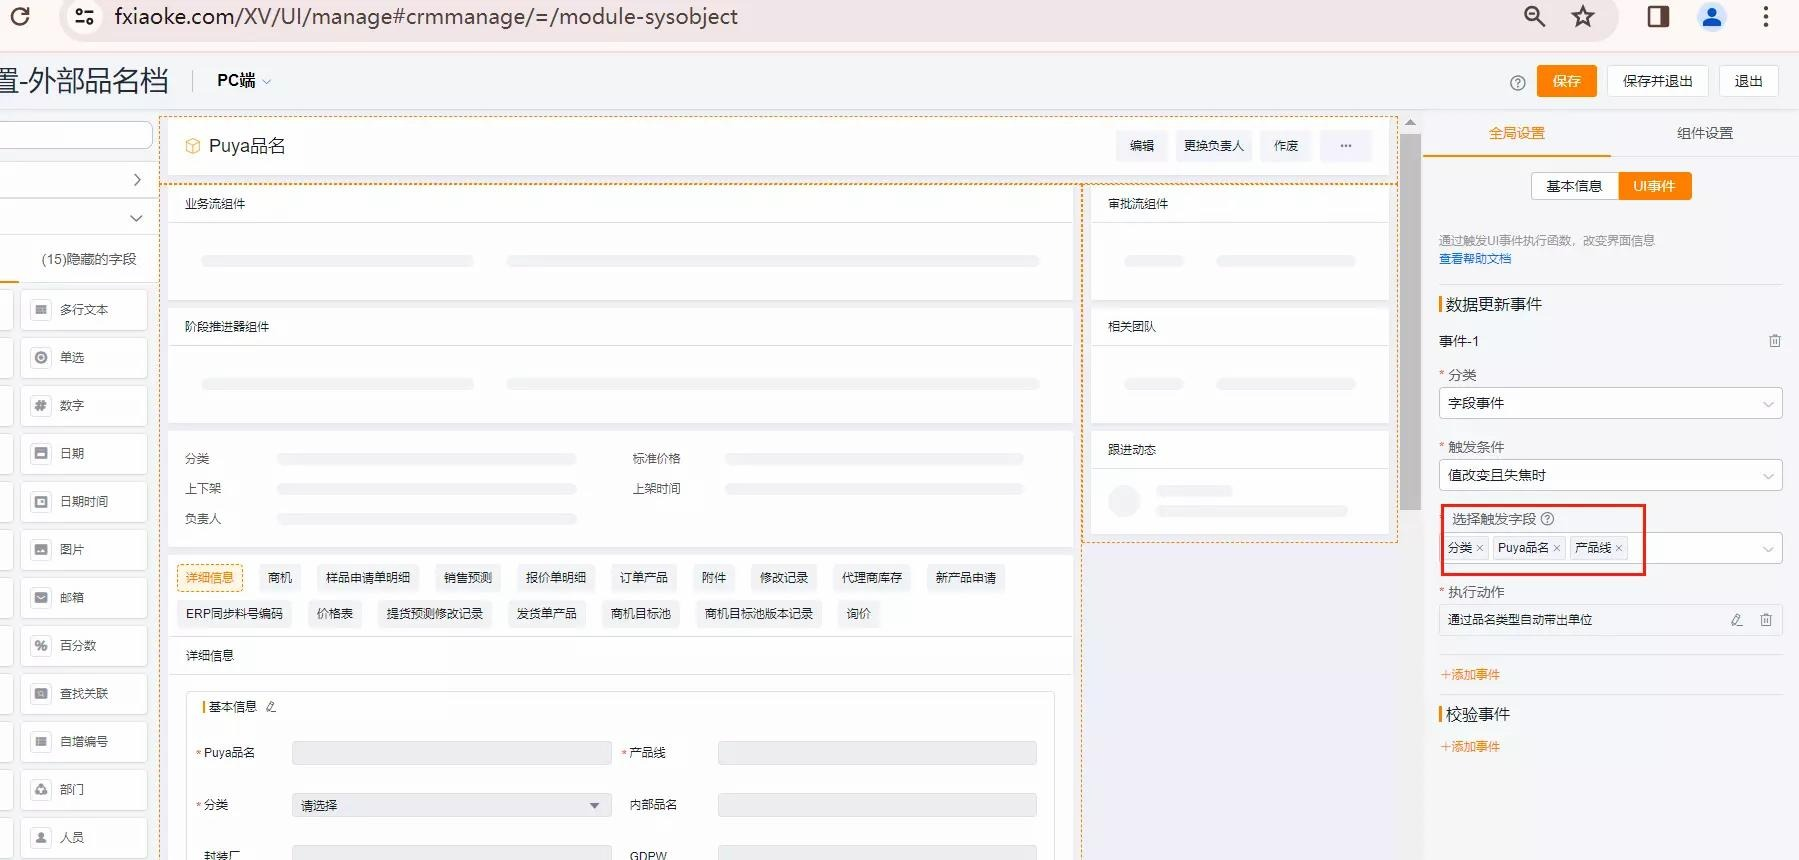Remove the 分类 tag from trigger fields

1480,548
